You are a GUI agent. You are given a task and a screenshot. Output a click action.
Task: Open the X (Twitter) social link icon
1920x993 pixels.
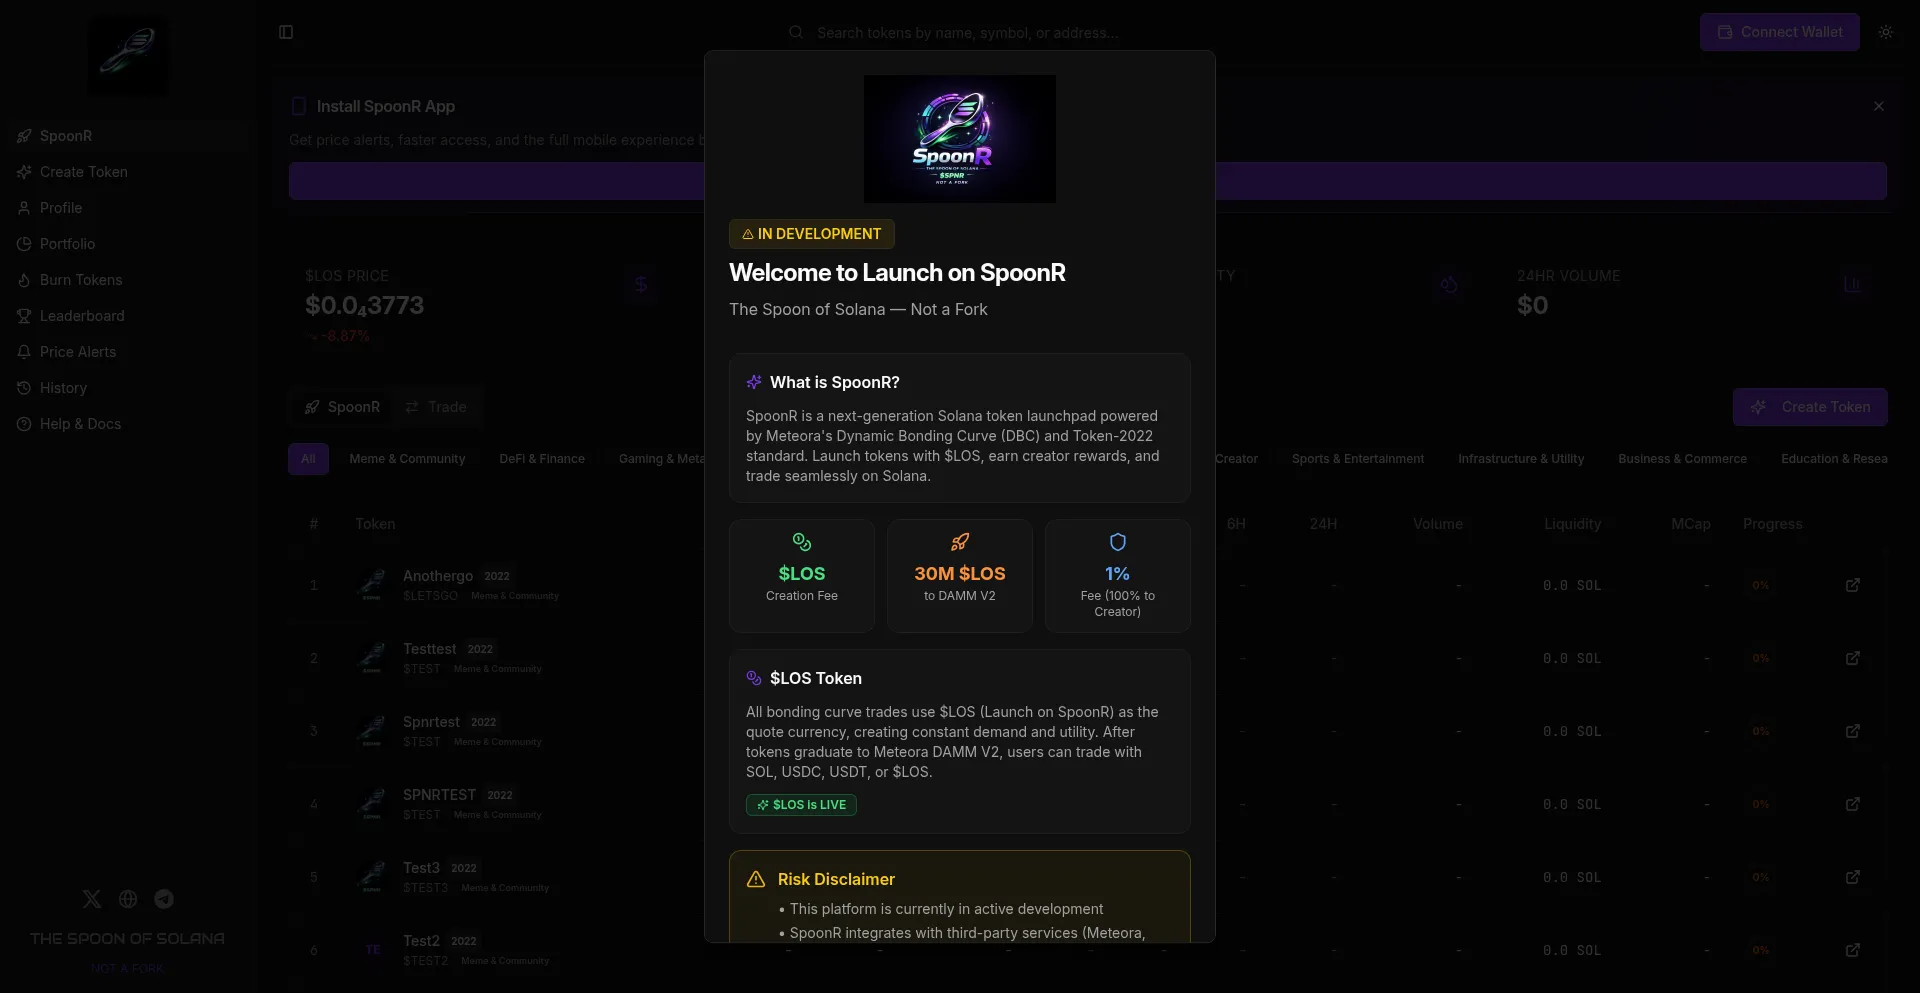[92, 899]
